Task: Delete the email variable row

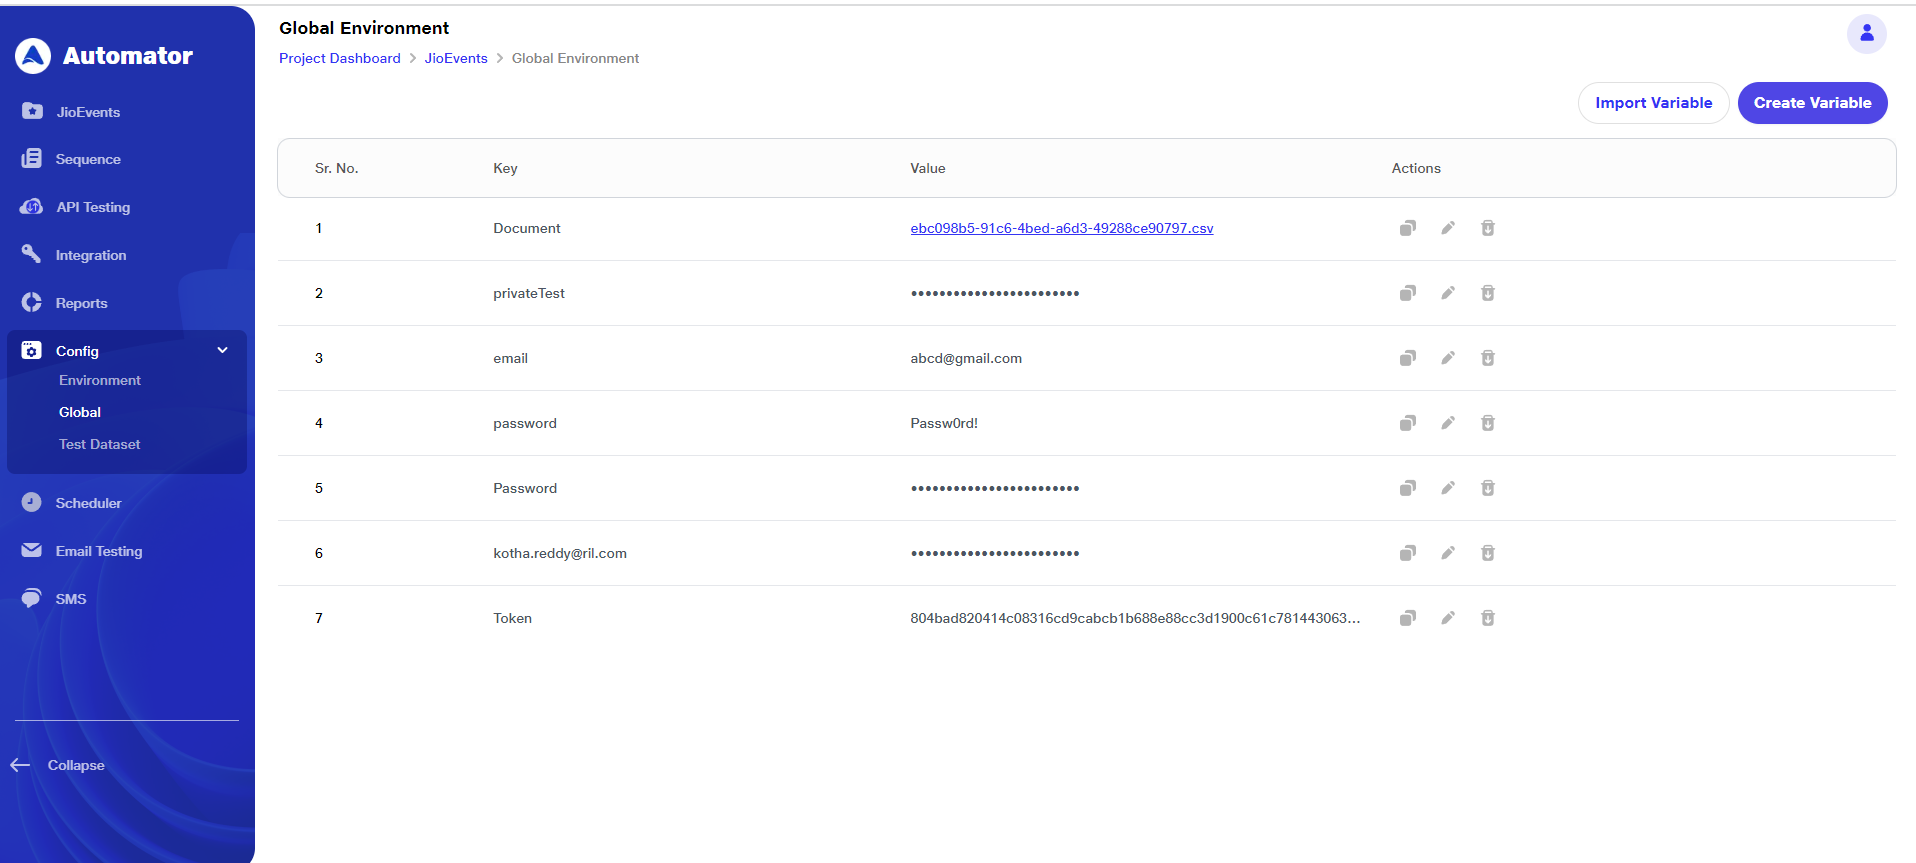Action: 1487,358
